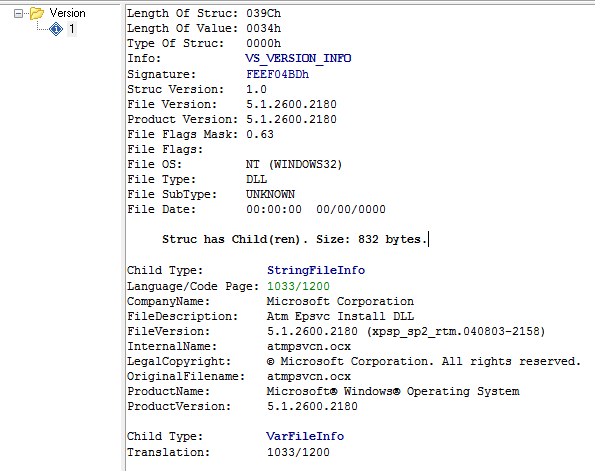Click the File Date value
This screenshot has width=595, height=471.
tap(316, 210)
